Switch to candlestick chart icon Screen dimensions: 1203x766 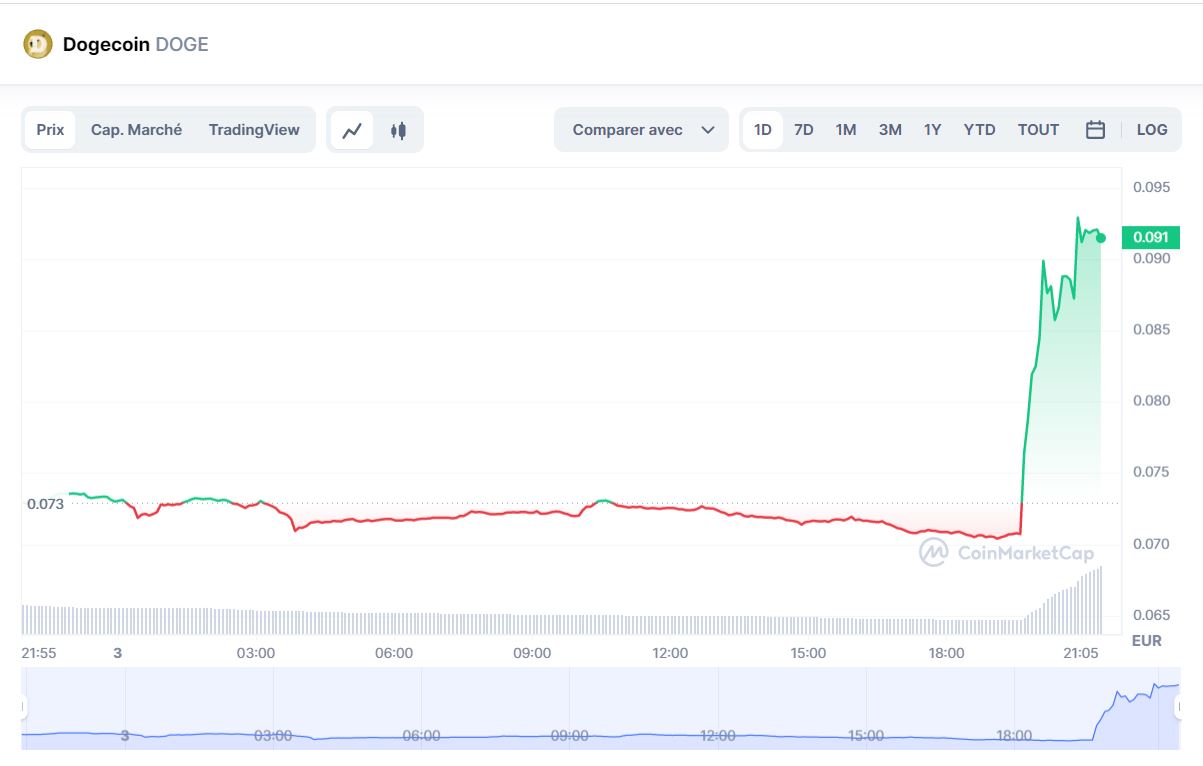point(398,130)
